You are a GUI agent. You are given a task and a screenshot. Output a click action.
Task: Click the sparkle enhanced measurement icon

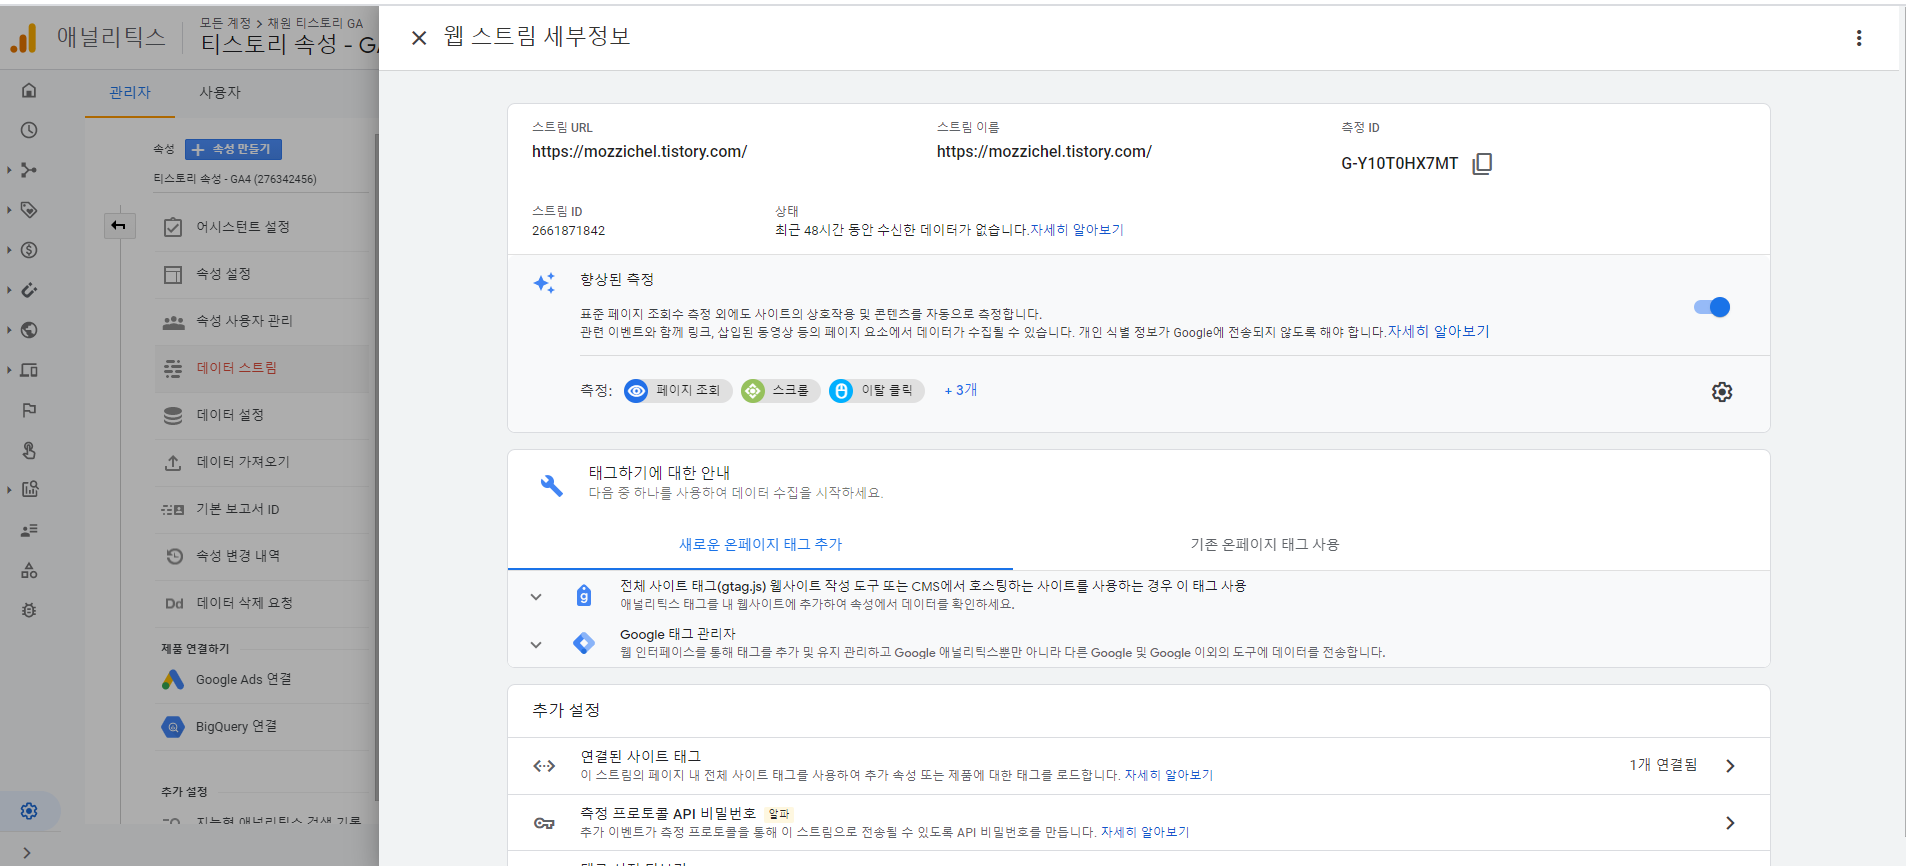coord(544,283)
